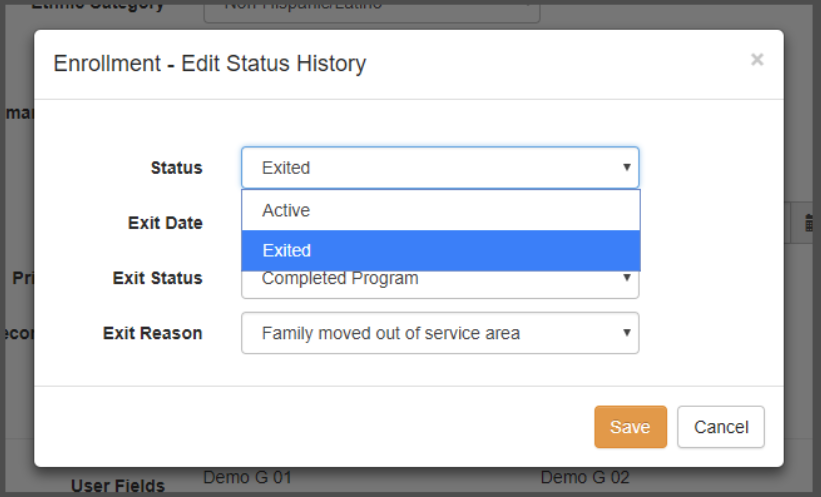Click the Exit Status label
The width and height of the screenshot is (821, 497).
pyautogui.click(x=157, y=278)
